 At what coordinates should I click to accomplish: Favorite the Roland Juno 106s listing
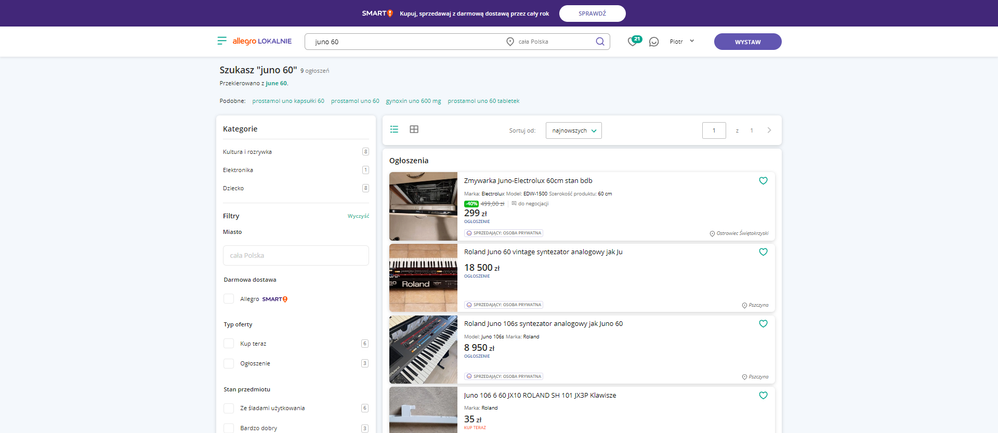pyautogui.click(x=763, y=323)
